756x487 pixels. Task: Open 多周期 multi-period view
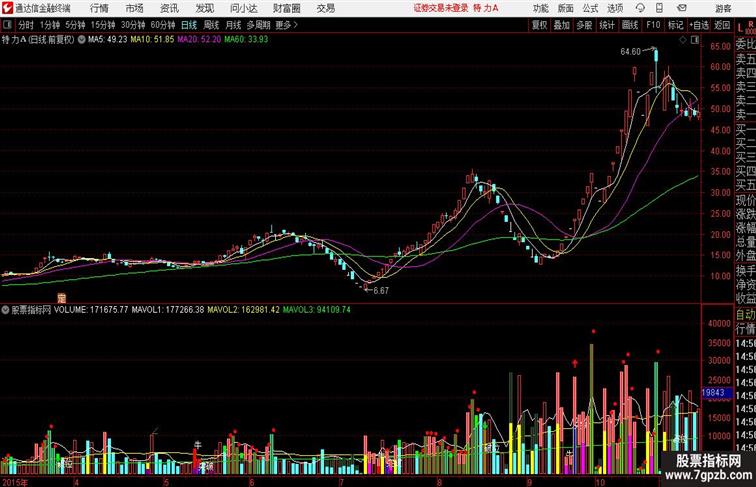click(259, 25)
